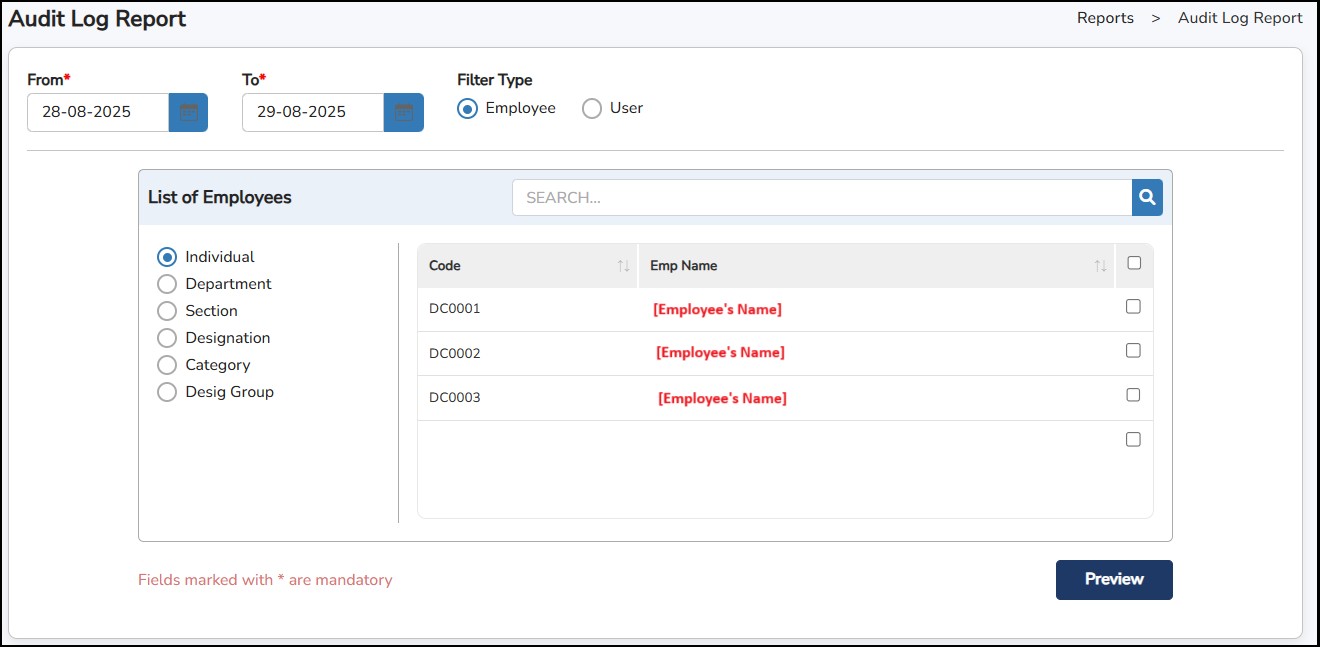1320x647 pixels.
Task: Check the box for employee DC0002
Action: pyautogui.click(x=1133, y=351)
